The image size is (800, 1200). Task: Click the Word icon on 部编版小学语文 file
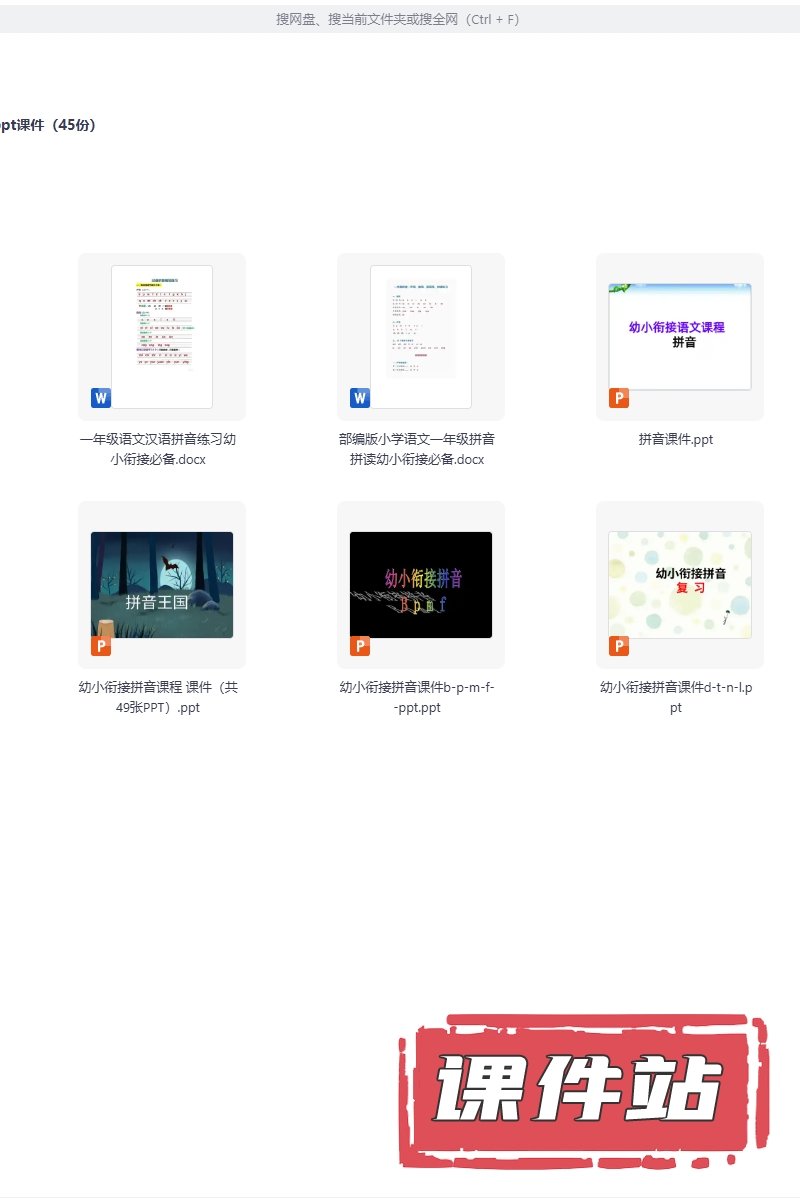click(x=360, y=398)
